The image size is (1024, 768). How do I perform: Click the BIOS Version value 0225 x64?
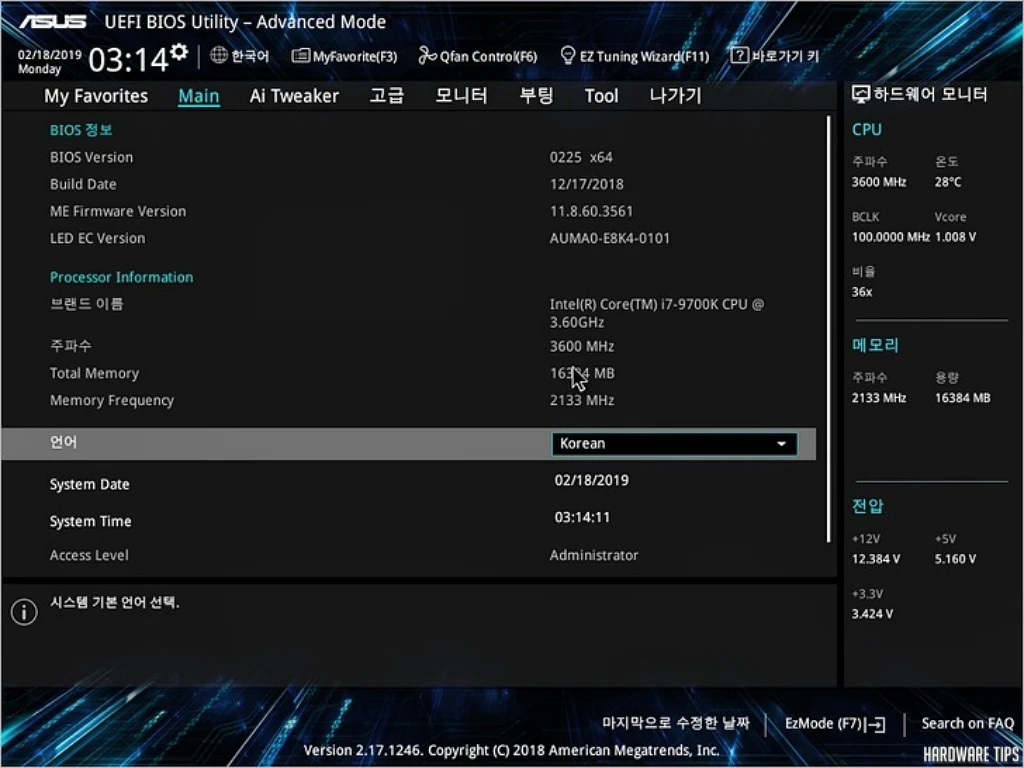point(581,157)
